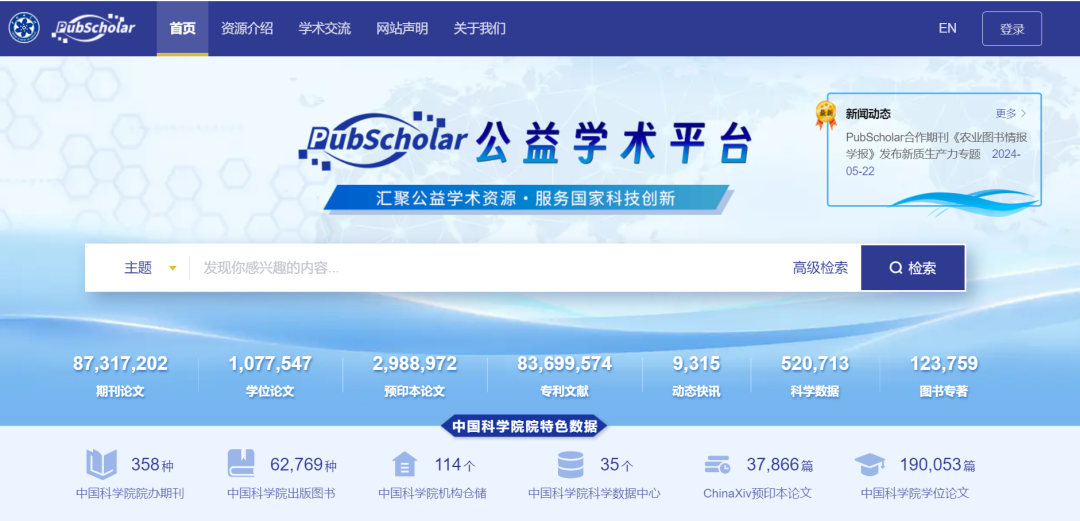Open the 首页 tab
This screenshot has width=1080, height=521.
click(x=183, y=28)
